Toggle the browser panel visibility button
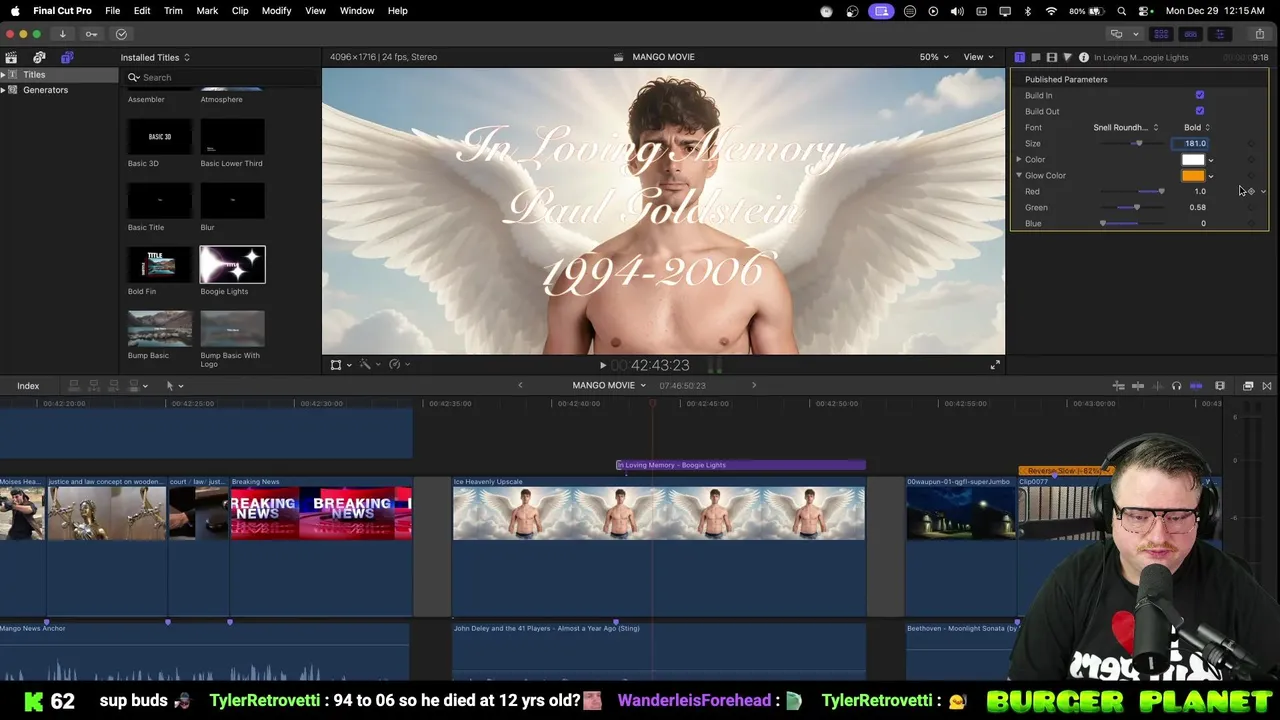 (x=1161, y=34)
